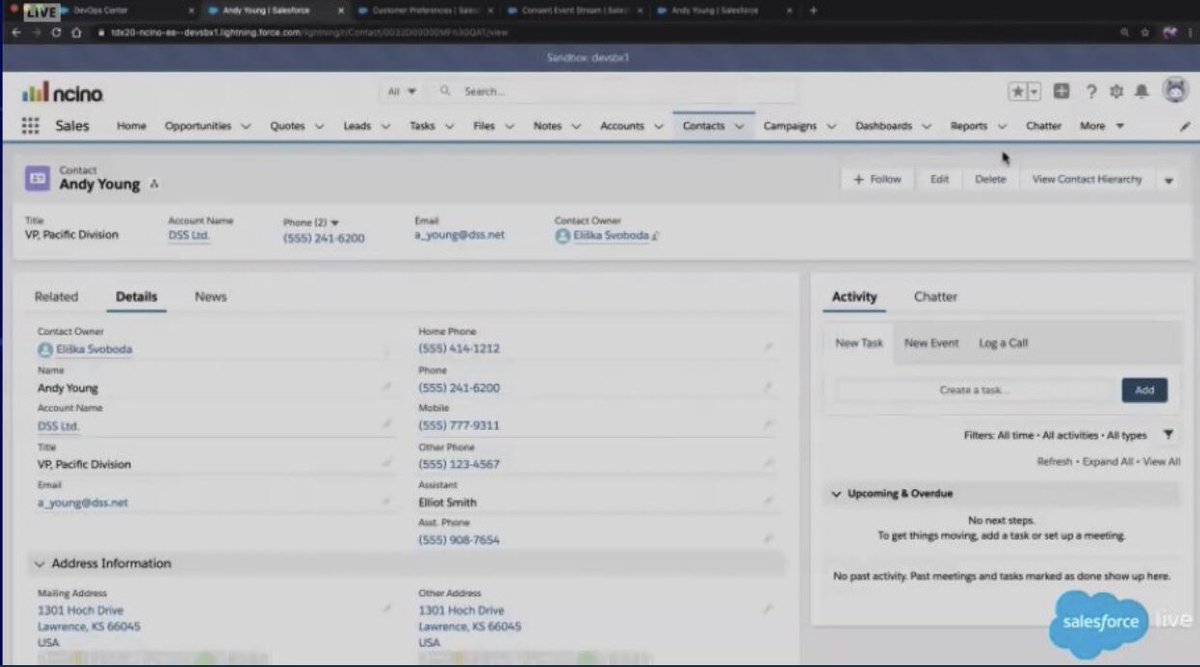The image size is (1200, 667).
Task: Edit navigation bar pencil icon
Action: point(1185,127)
